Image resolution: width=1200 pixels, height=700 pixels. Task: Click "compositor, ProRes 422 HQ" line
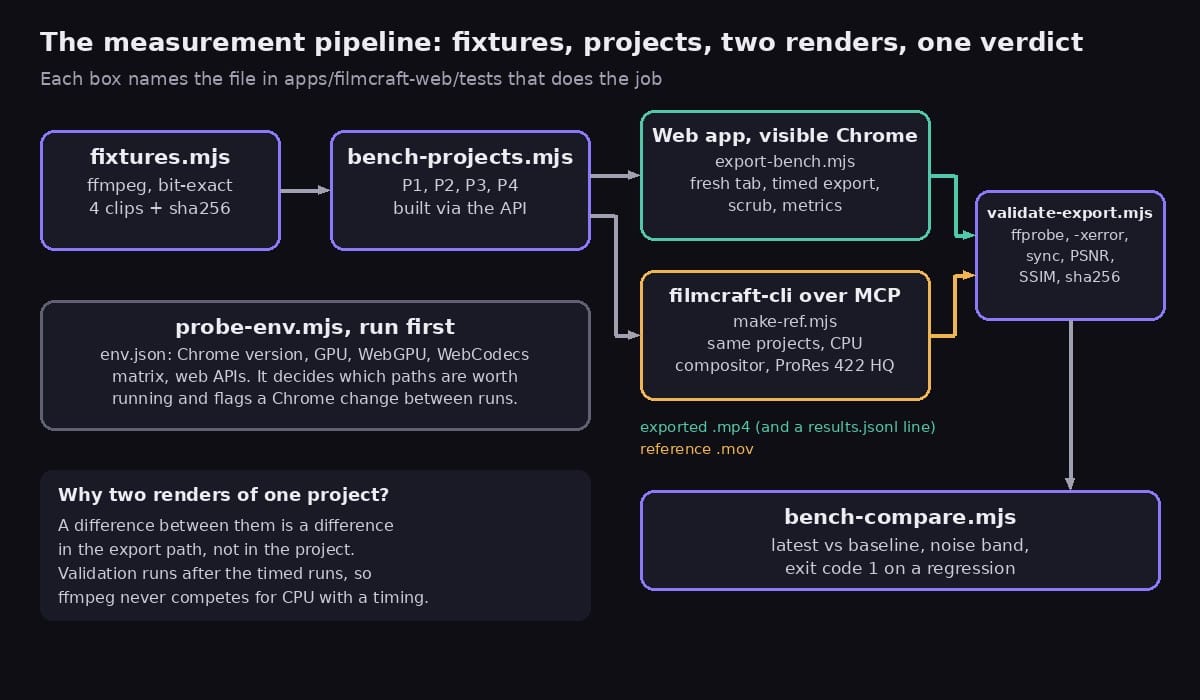coord(785,365)
